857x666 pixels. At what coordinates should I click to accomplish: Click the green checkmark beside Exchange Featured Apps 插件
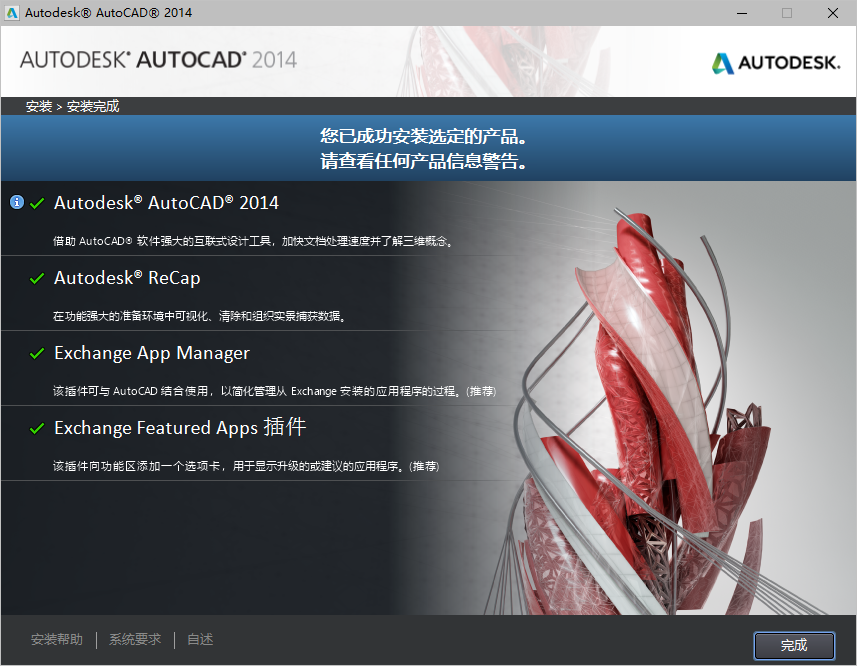[37, 428]
